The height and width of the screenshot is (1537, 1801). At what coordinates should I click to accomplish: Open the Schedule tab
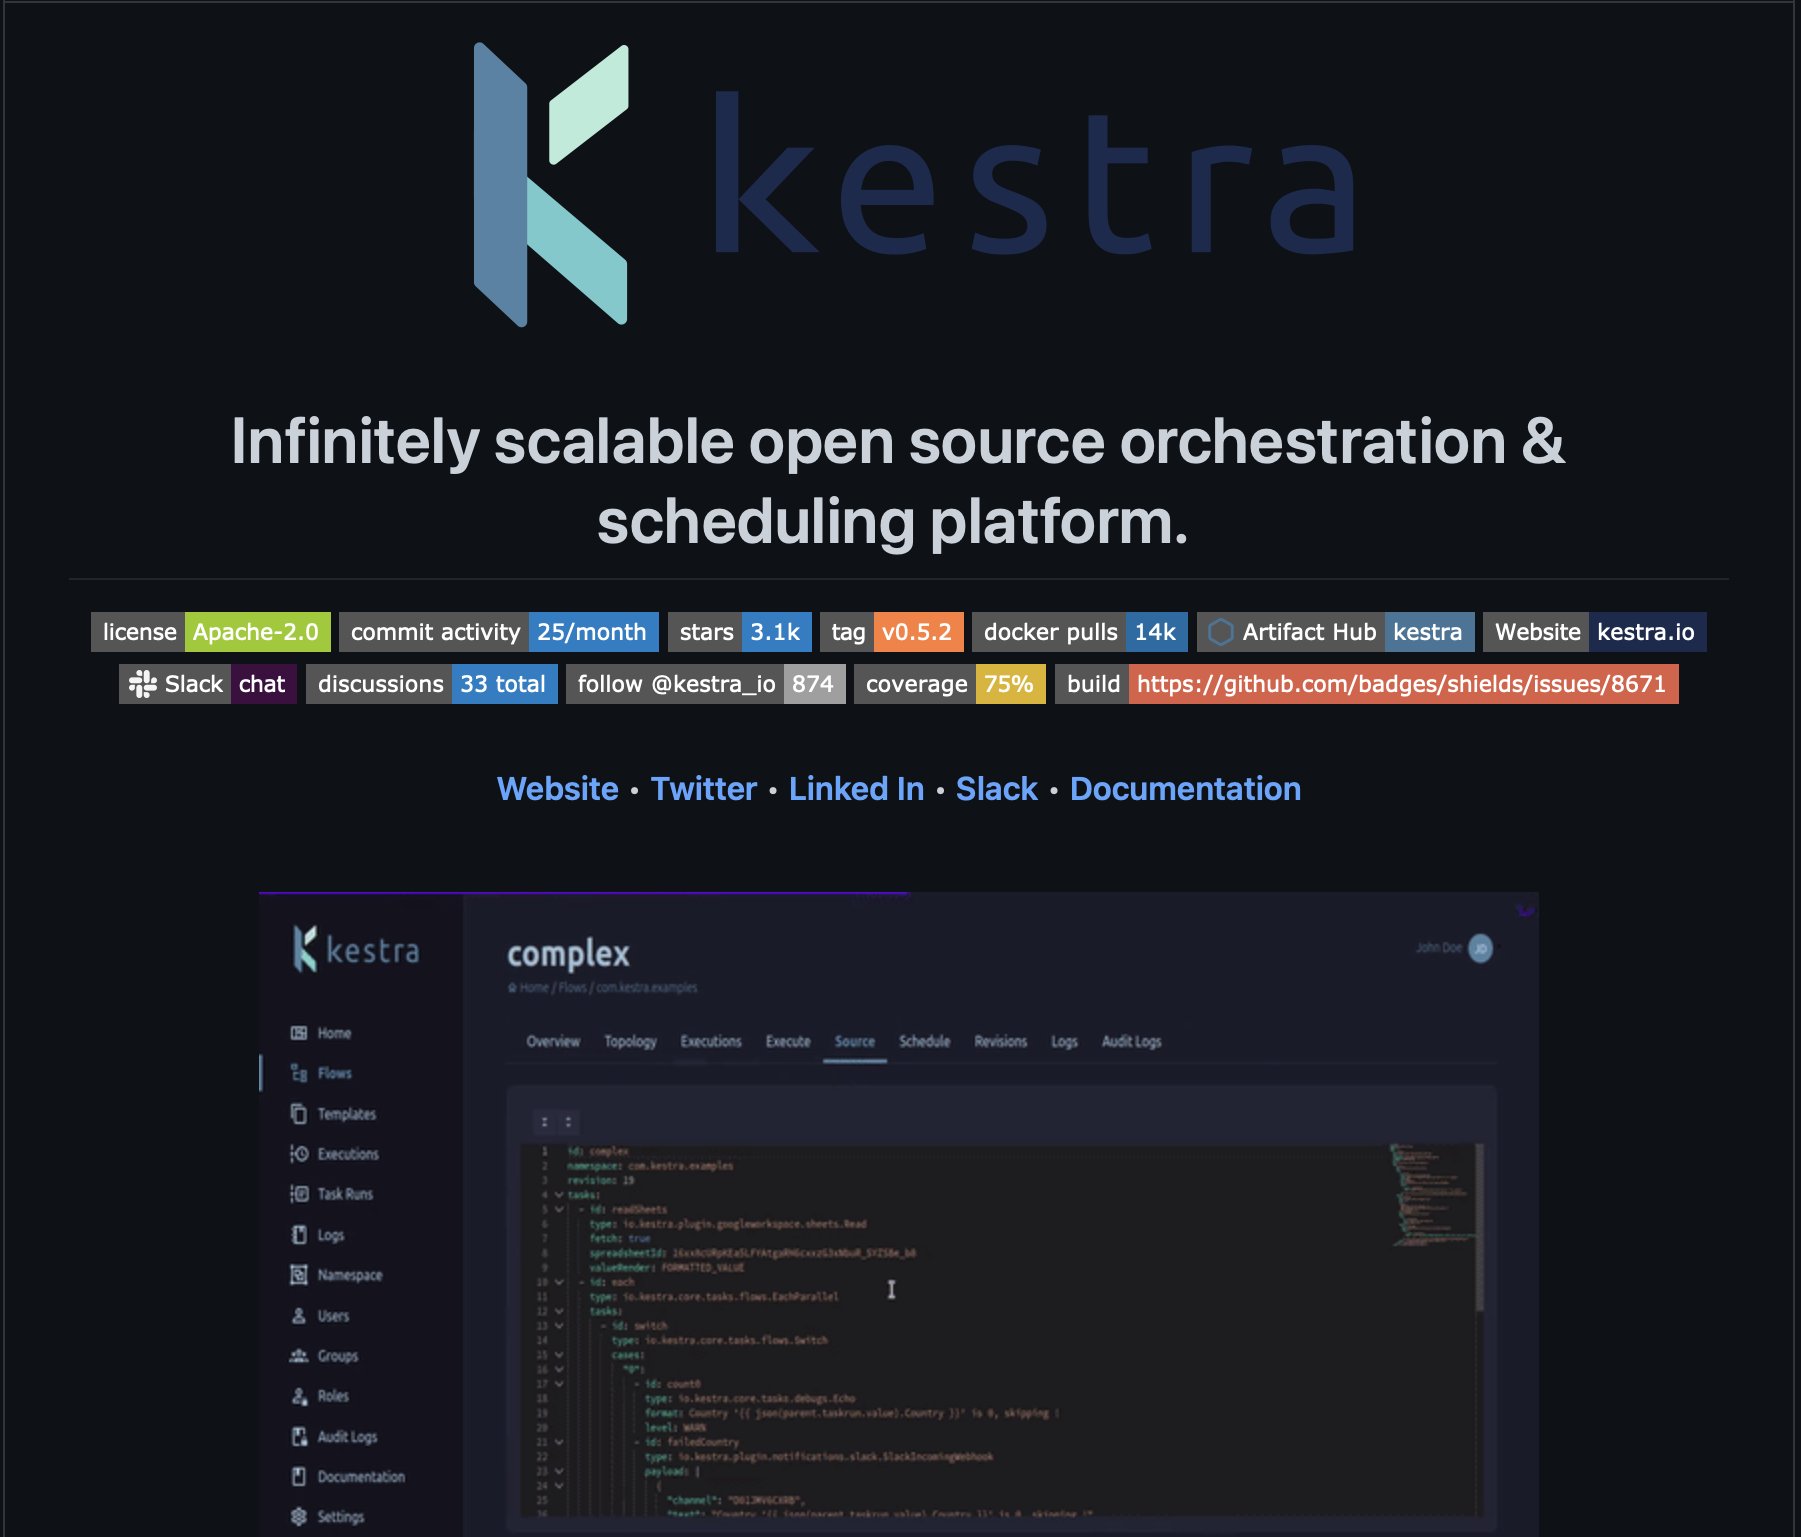pos(924,1041)
